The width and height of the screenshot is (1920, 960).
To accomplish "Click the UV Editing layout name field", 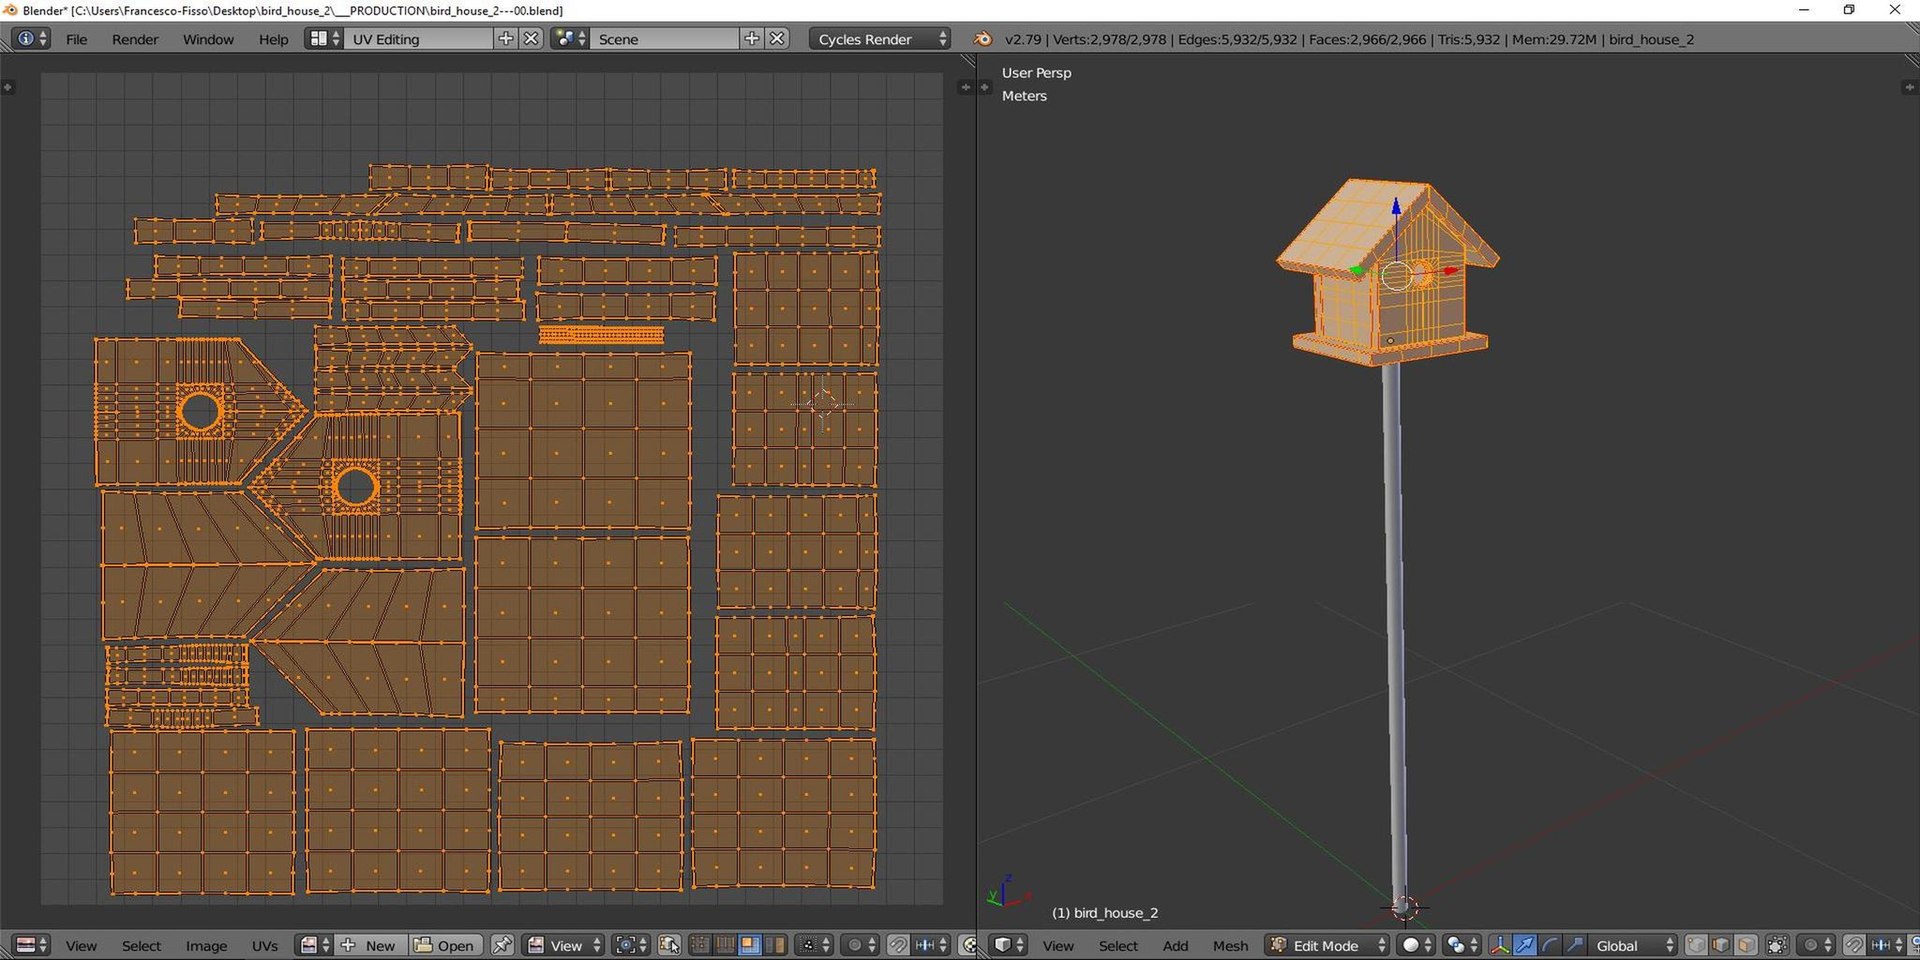I will pos(420,39).
